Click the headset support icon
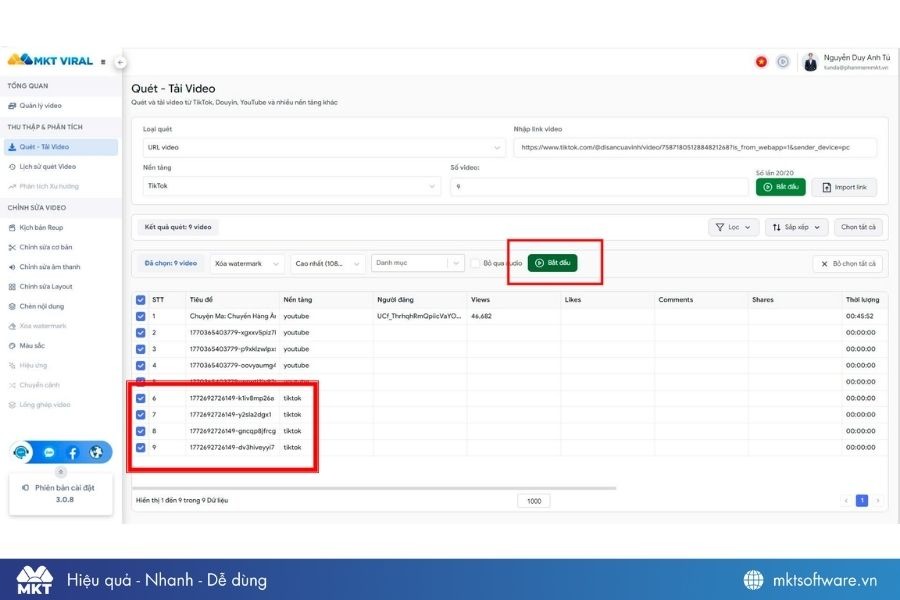The image size is (900, 600). click(x=23, y=452)
